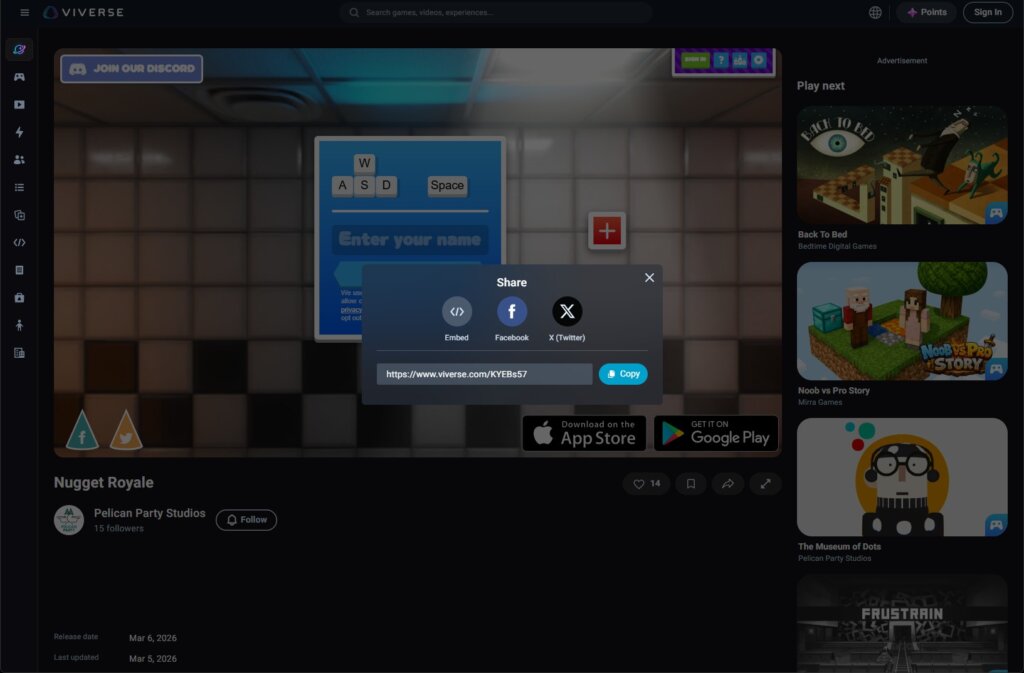Select the planet discover sidebar icon

point(20,50)
